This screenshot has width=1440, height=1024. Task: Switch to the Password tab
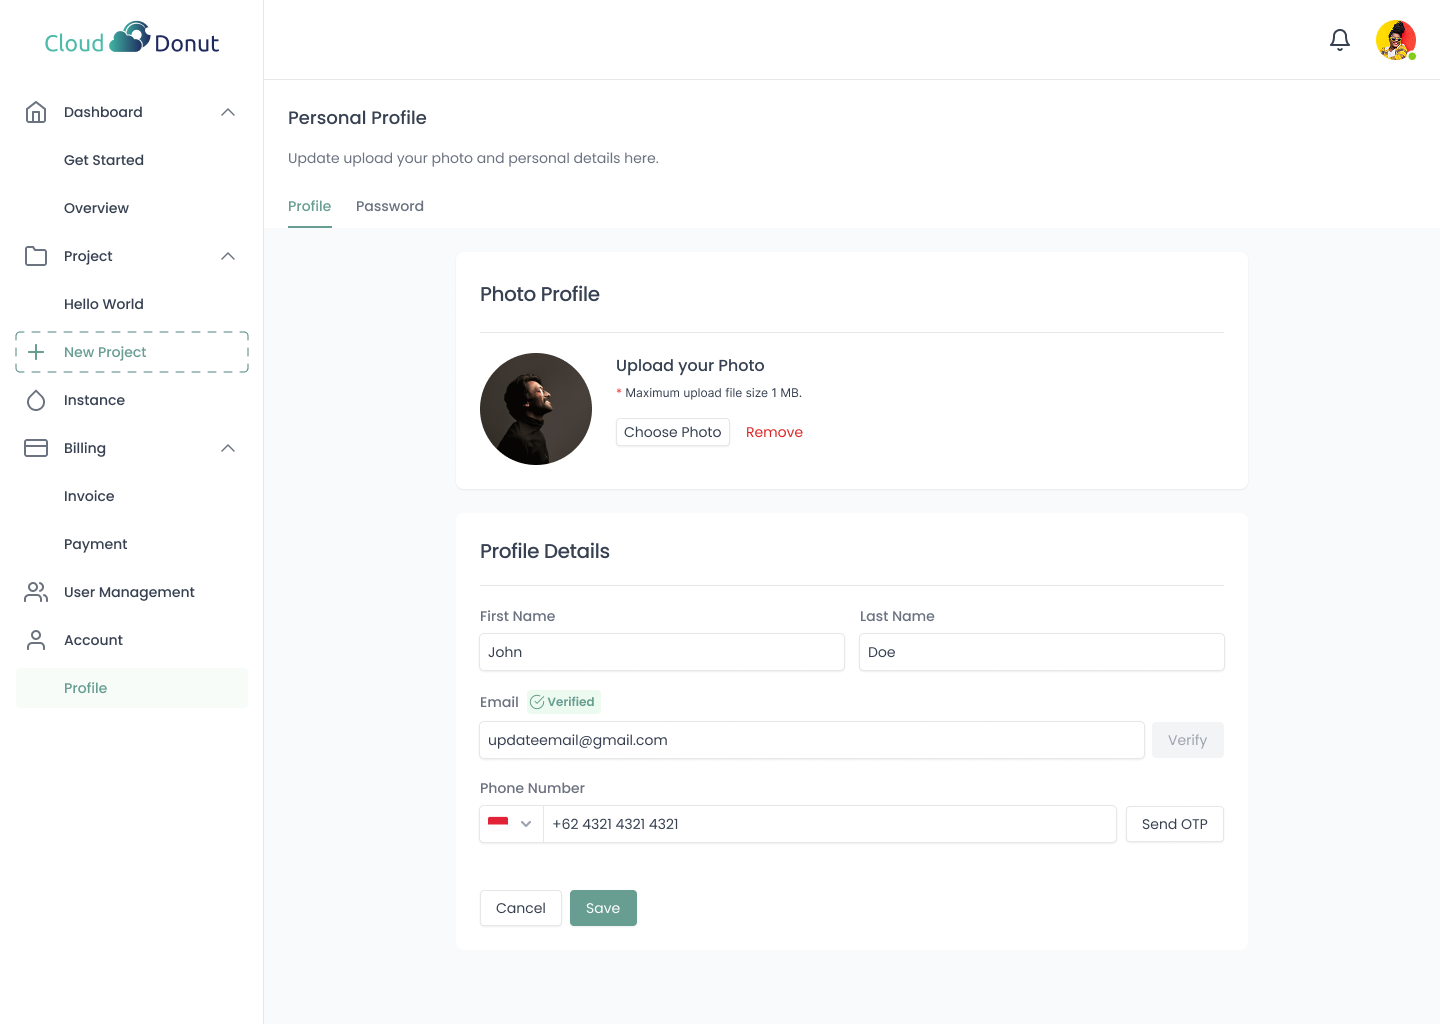(390, 206)
